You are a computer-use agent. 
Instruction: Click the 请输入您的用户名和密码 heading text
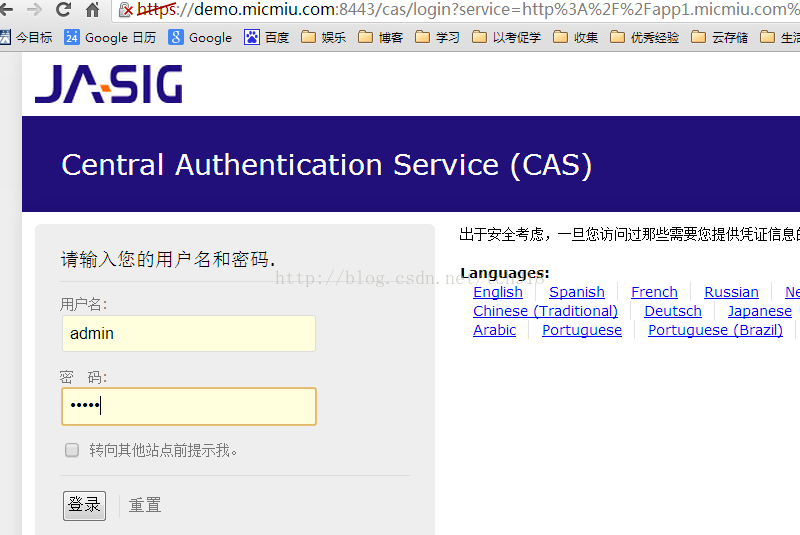(168, 259)
